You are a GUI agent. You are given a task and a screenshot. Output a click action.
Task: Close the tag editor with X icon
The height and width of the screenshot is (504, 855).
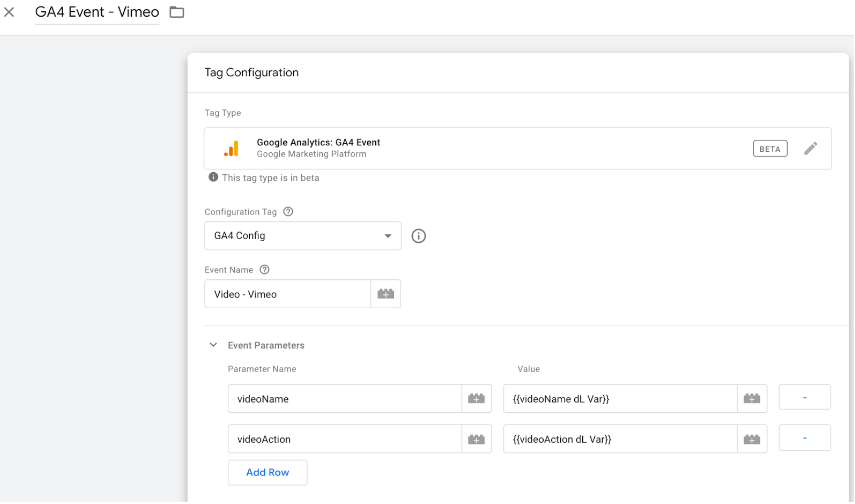[10, 13]
